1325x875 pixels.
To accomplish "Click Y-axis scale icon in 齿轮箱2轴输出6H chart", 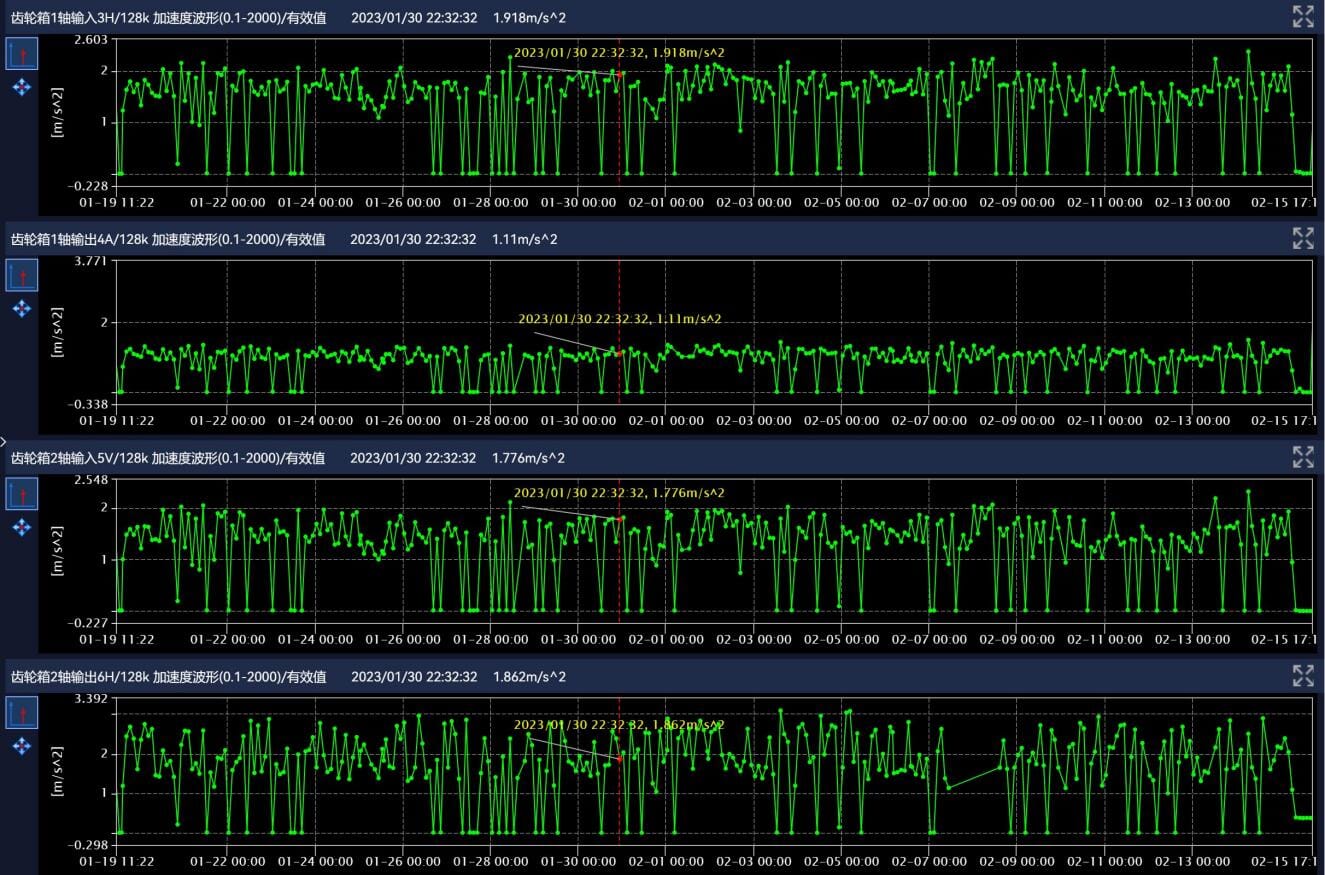I will (21, 713).
